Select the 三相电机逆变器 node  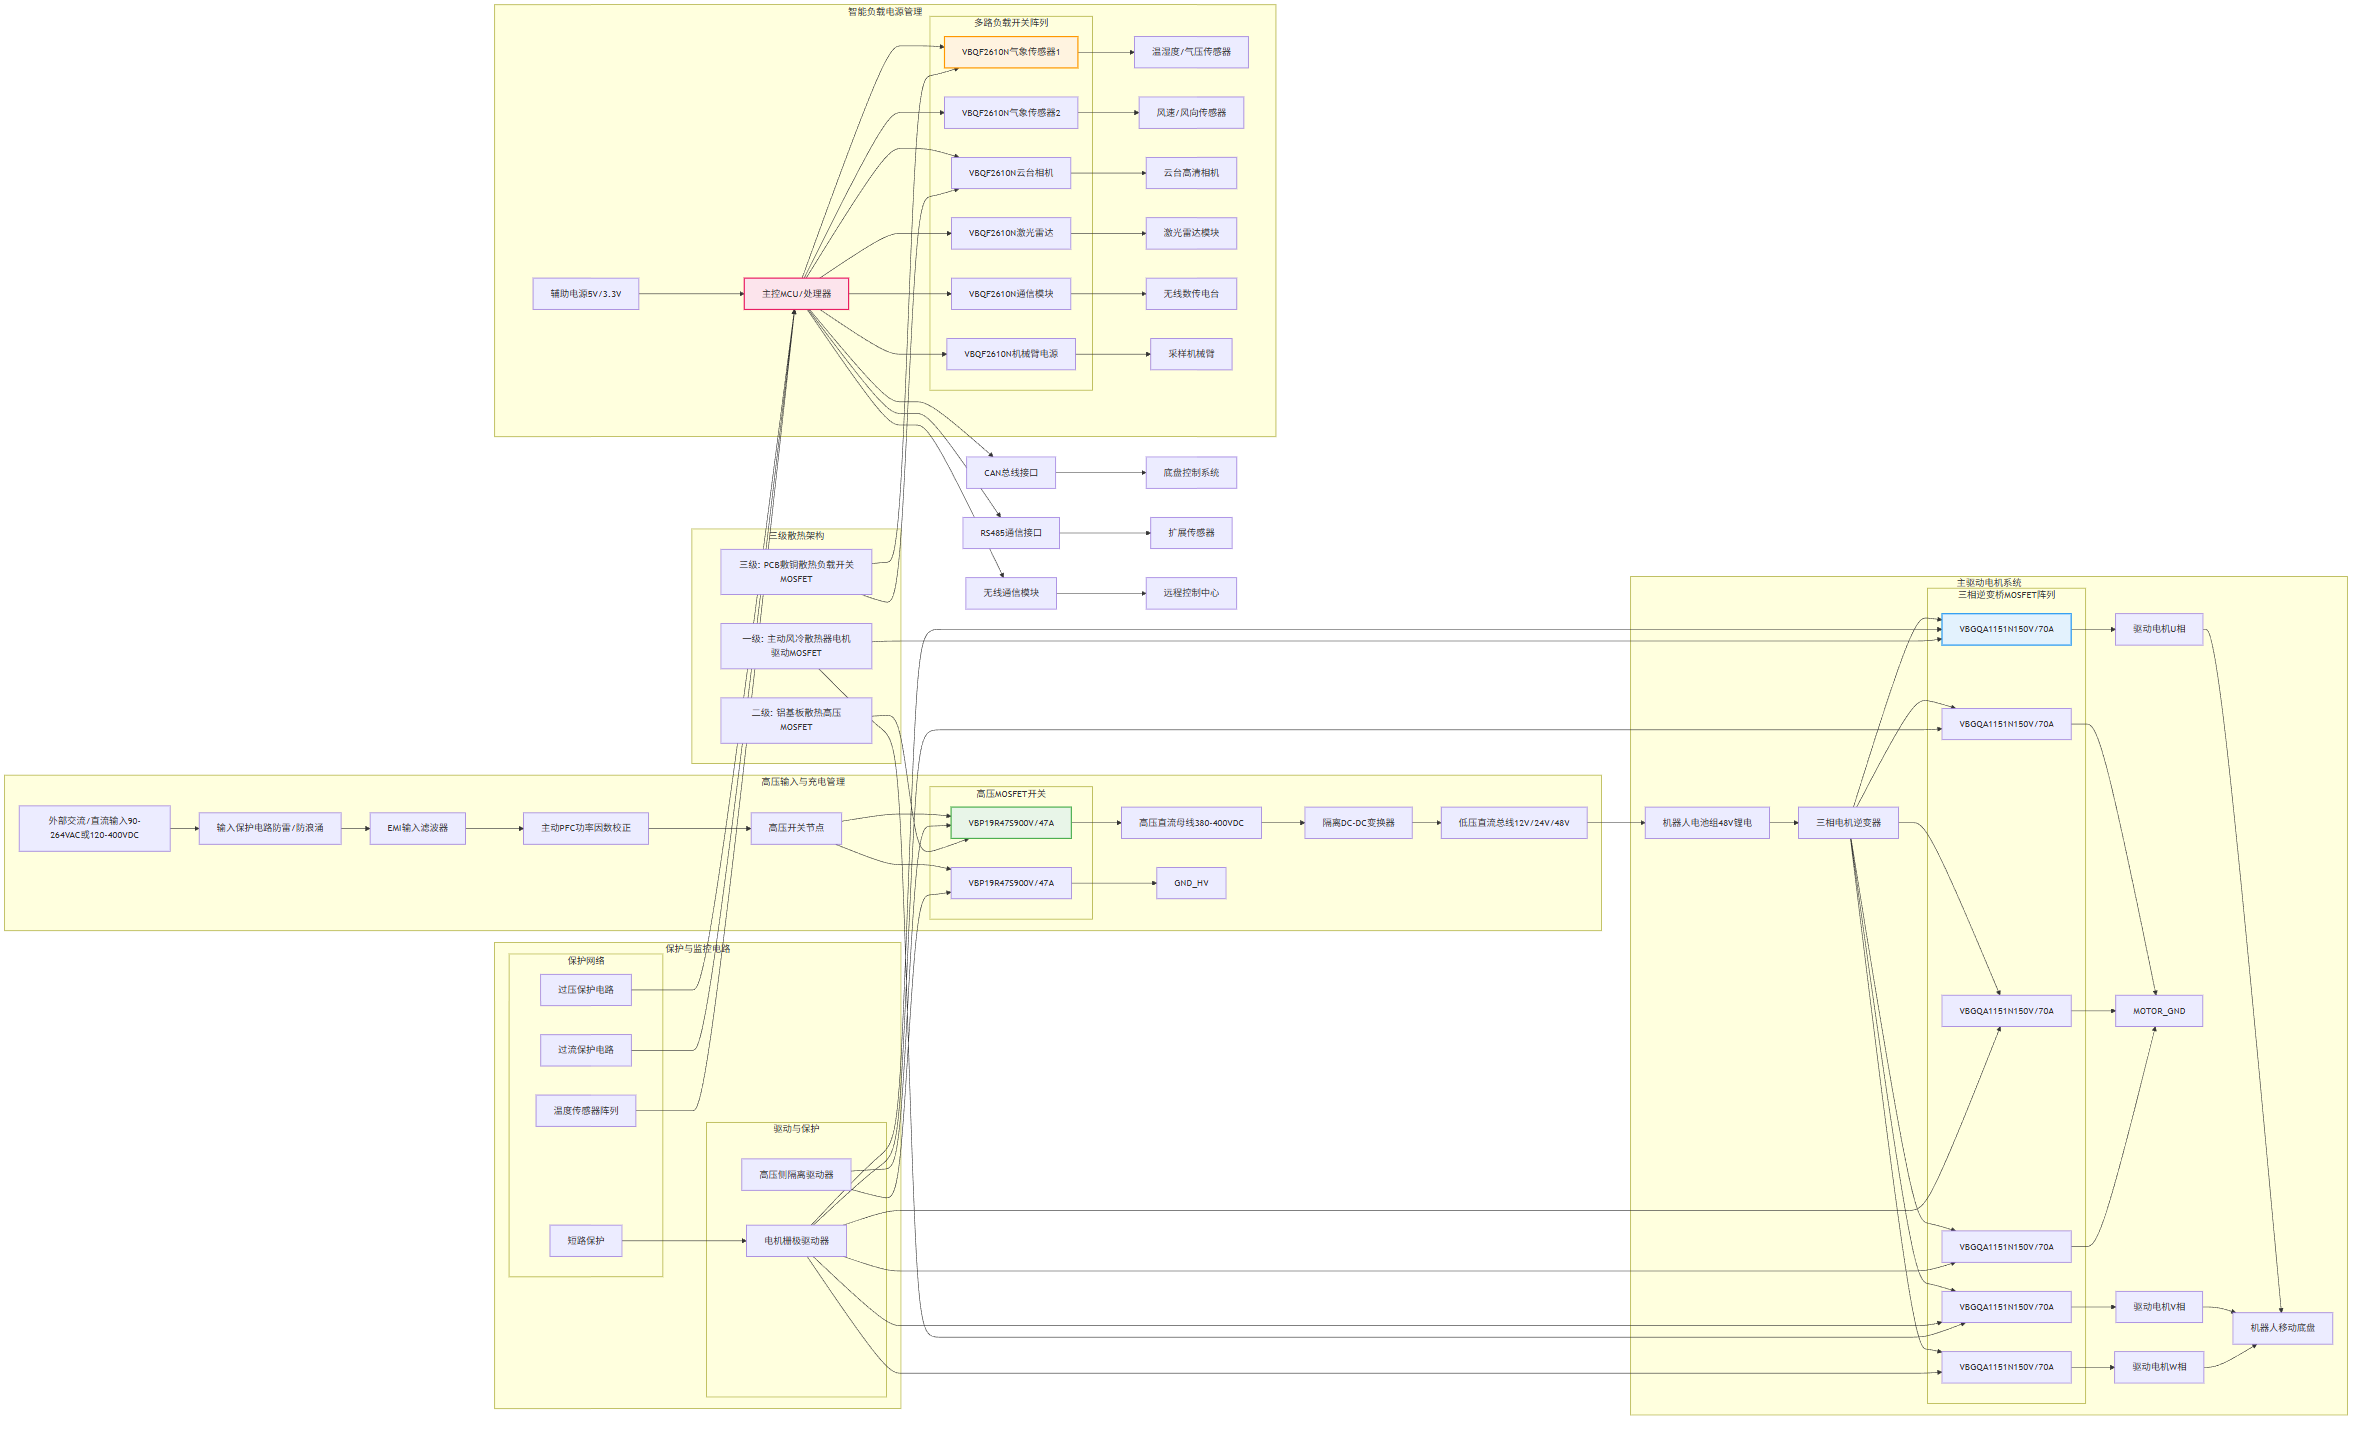click(1848, 823)
